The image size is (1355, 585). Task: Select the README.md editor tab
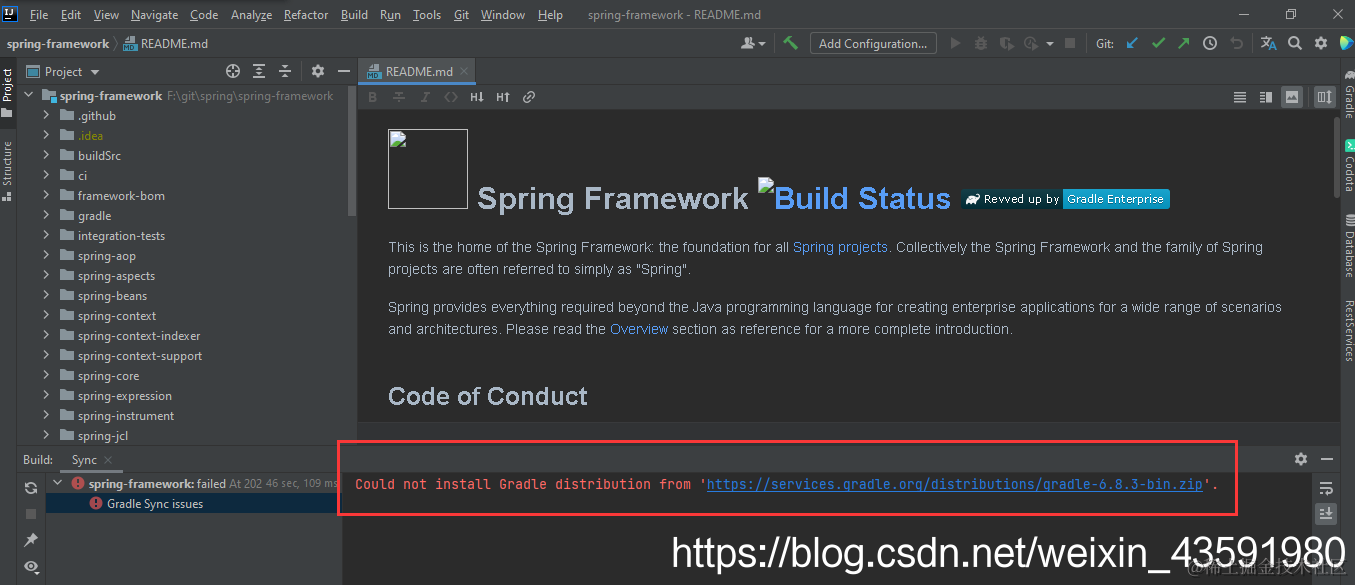(x=418, y=72)
